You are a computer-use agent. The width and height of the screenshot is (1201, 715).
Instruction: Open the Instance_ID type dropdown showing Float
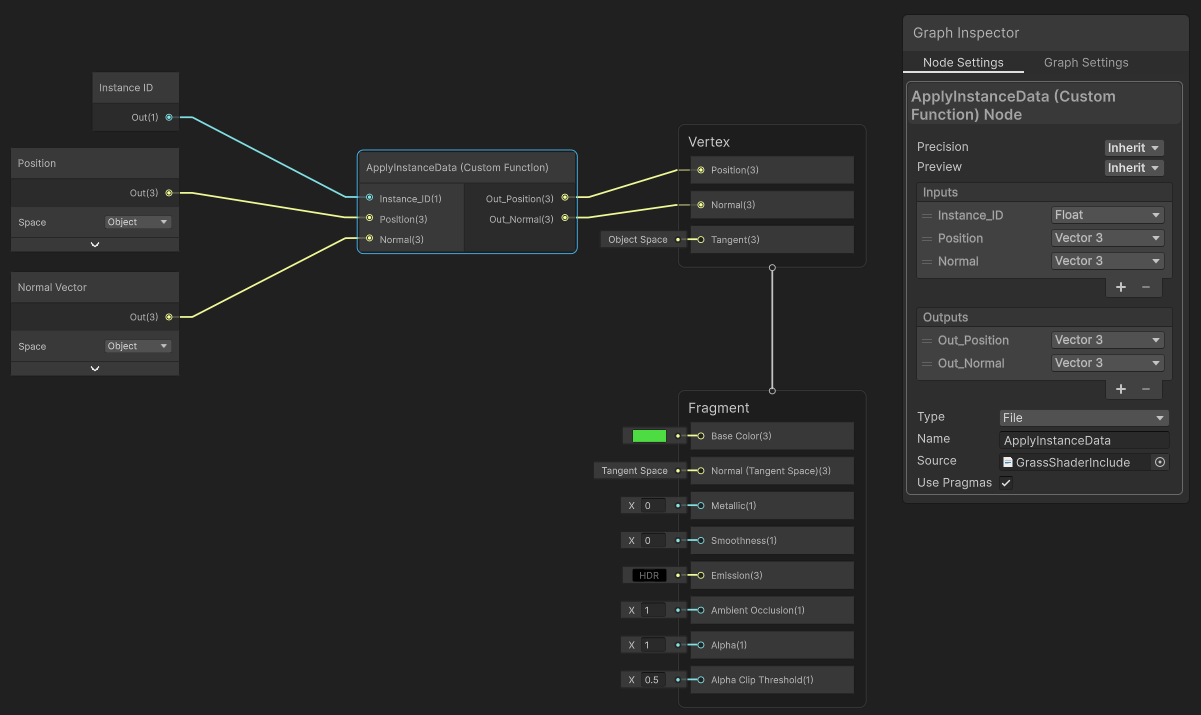coord(1107,214)
